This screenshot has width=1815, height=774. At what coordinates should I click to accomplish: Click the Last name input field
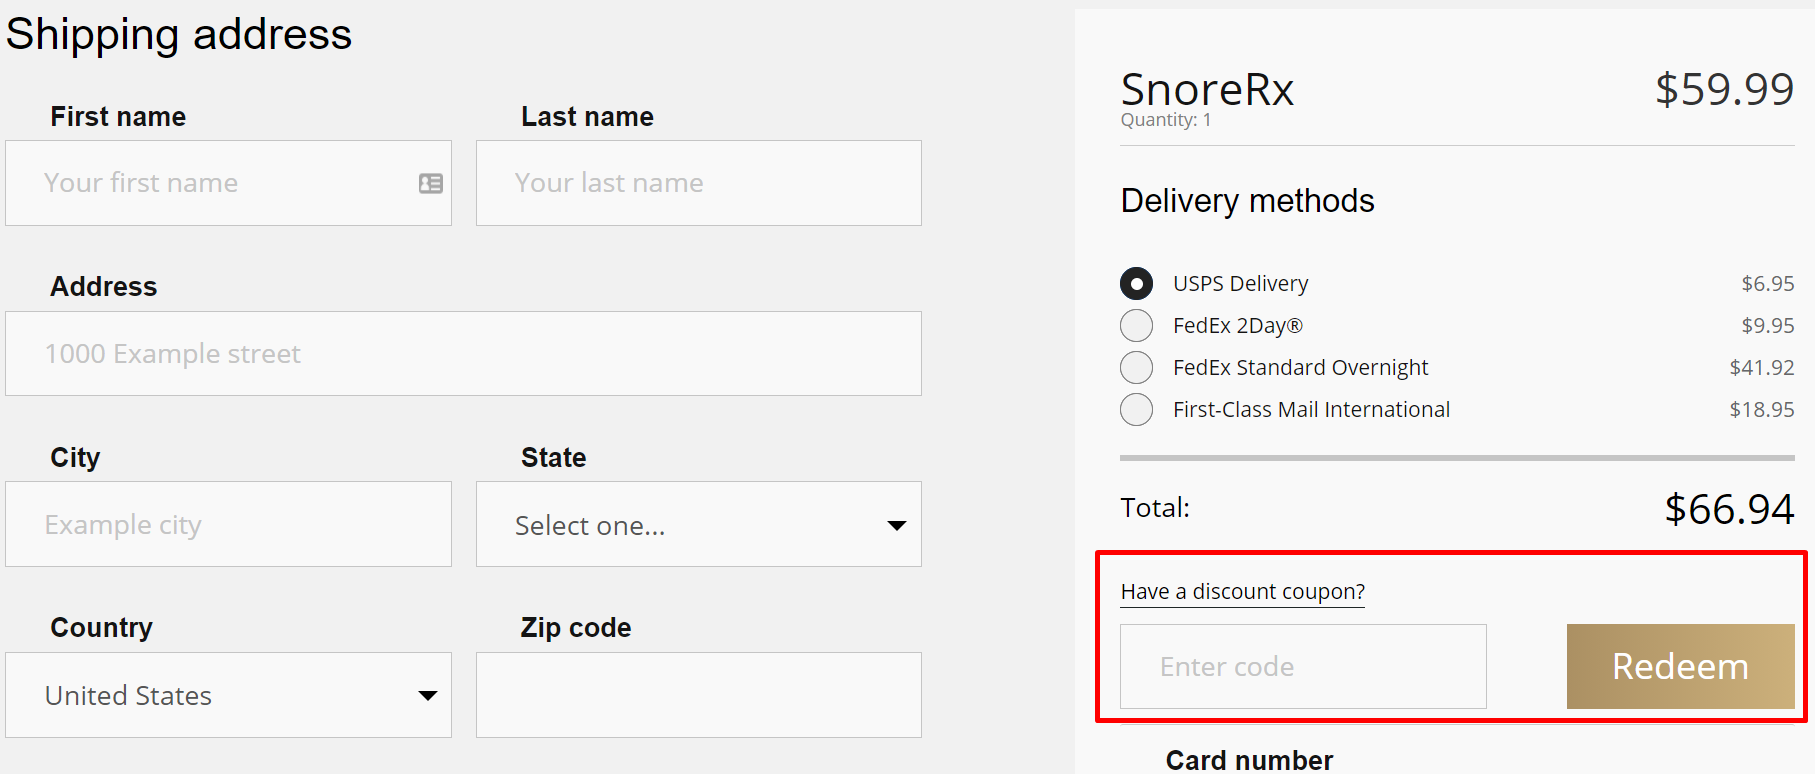(x=699, y=183)
